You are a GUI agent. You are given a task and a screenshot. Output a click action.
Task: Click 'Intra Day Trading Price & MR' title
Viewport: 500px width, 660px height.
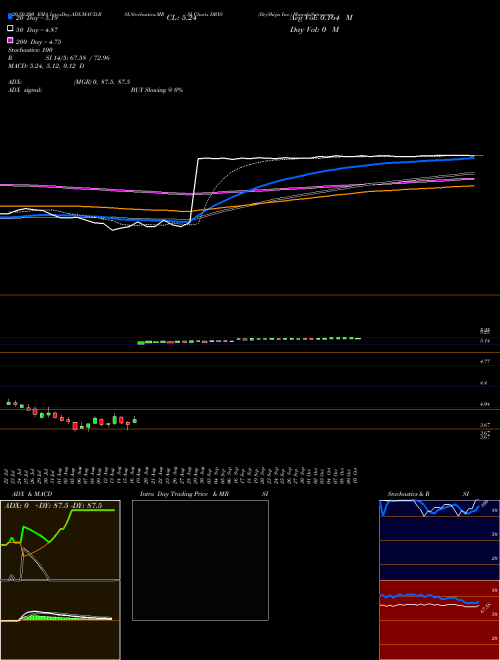point(184,494)
